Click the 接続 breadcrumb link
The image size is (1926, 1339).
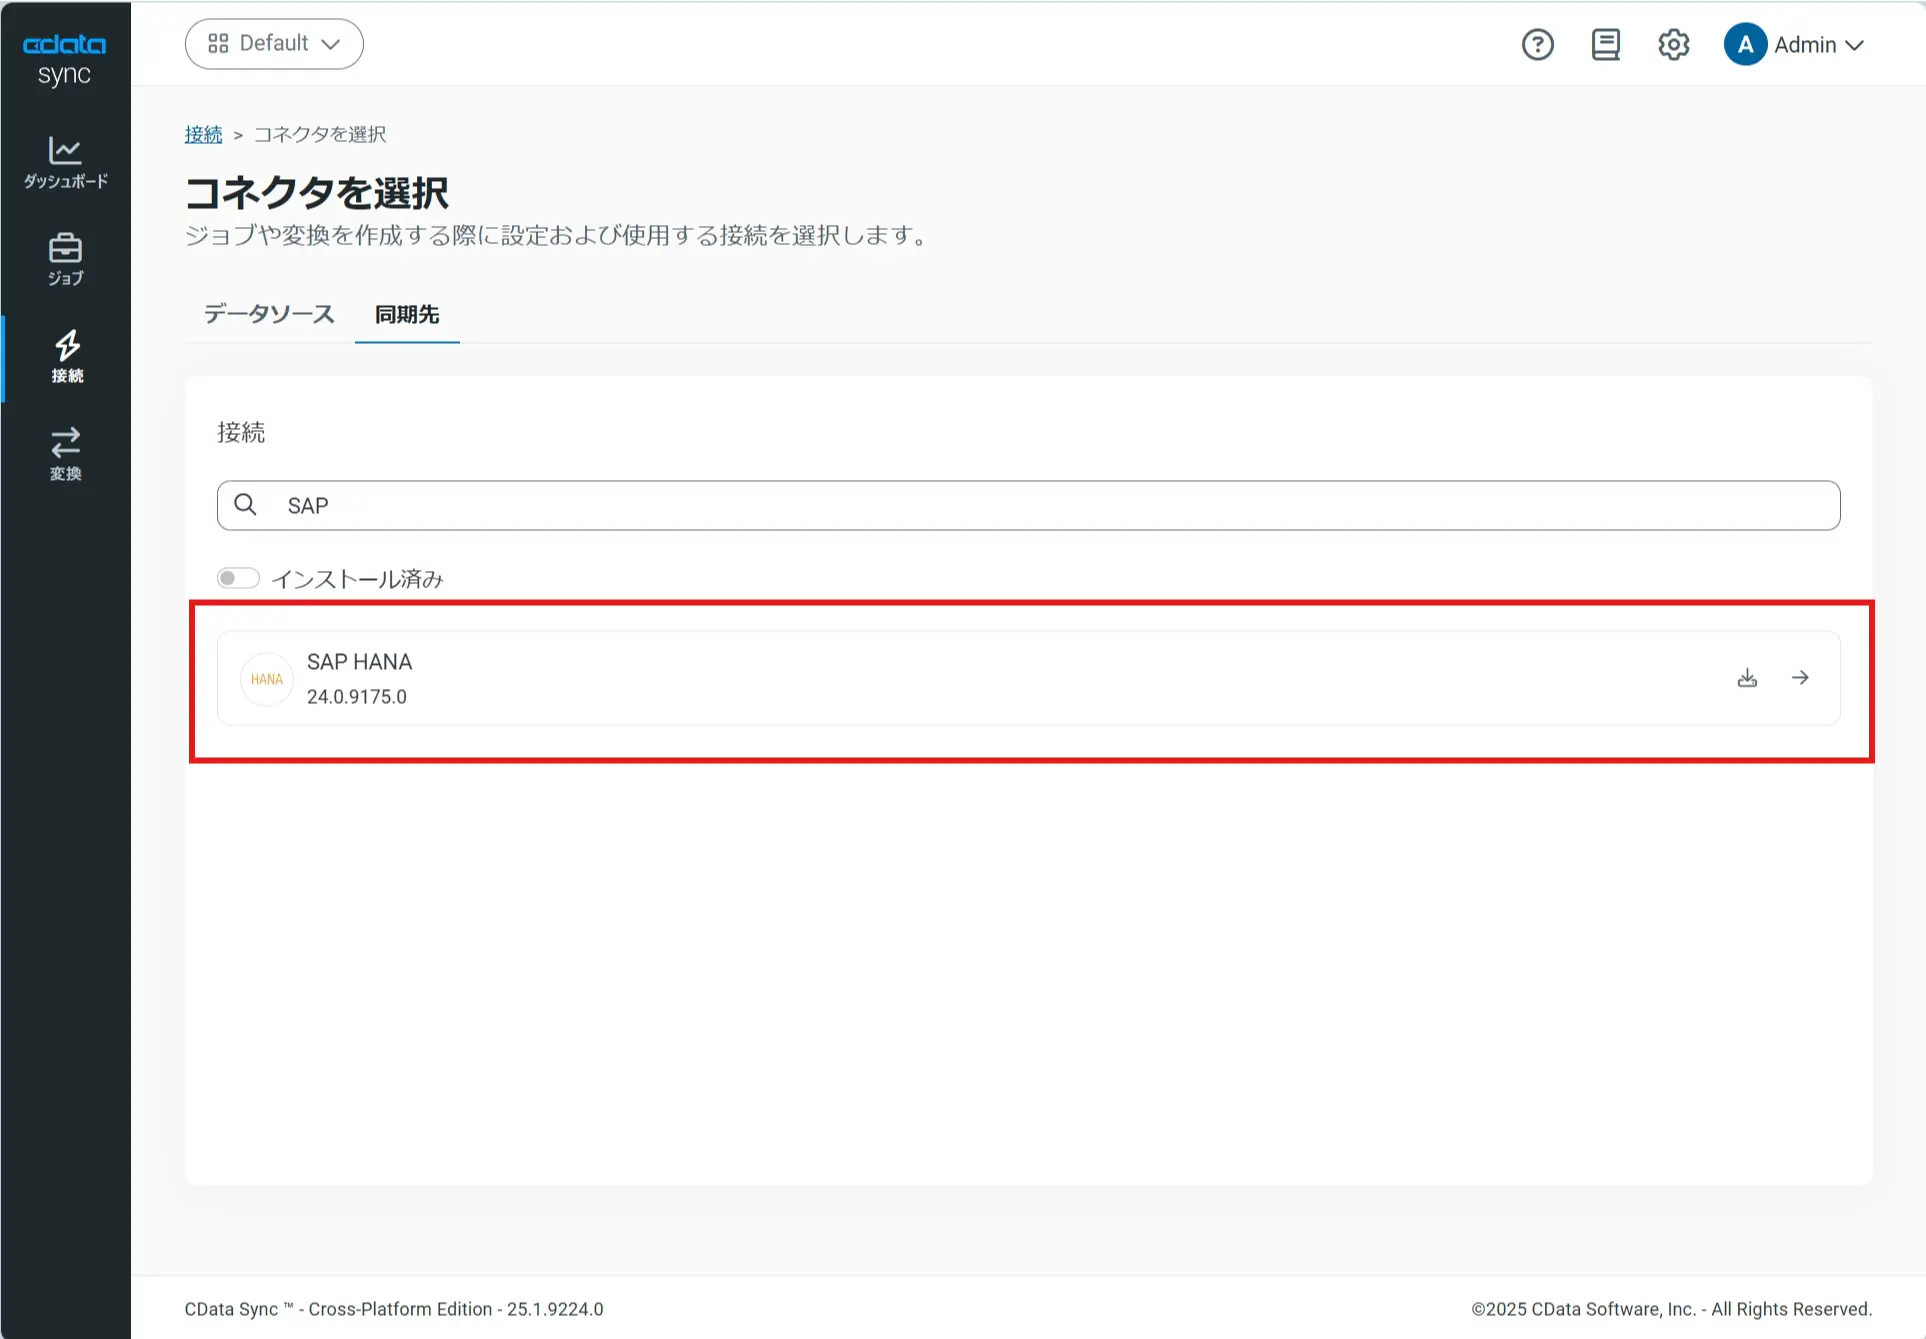(x=203, y=134)
